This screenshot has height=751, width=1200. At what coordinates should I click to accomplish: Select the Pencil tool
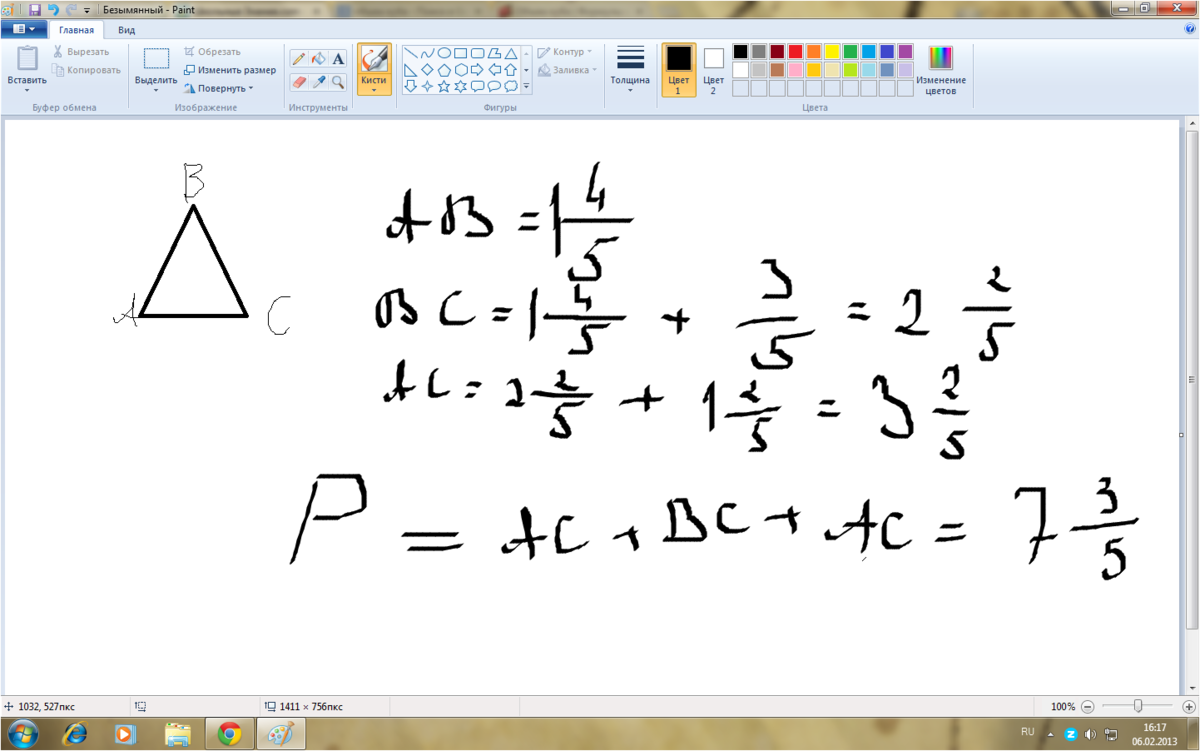298,59
